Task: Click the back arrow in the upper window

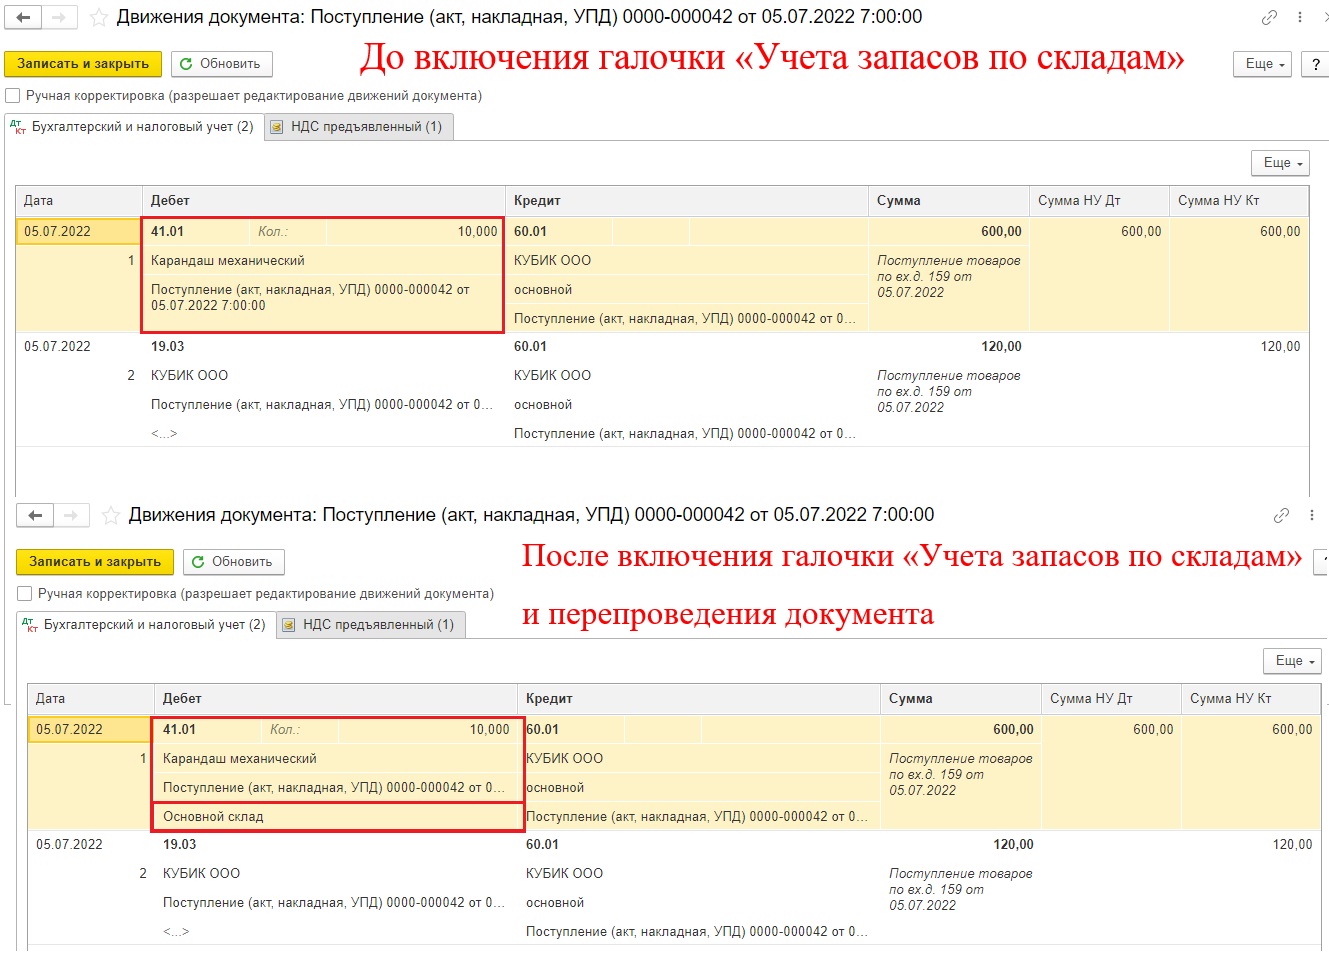Action: (23, 17)
